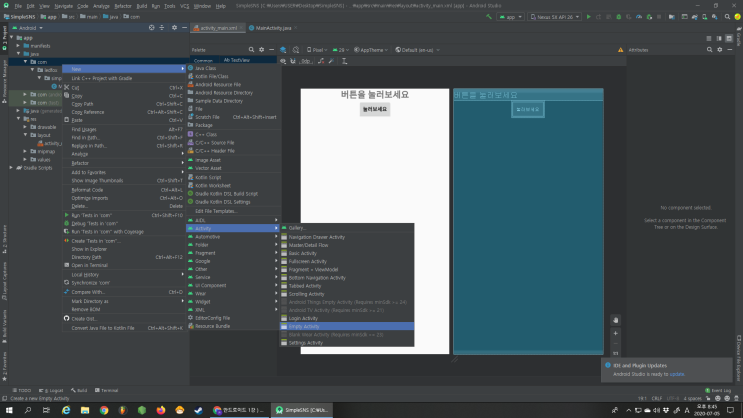Toggle the view options eye icon in layout toolbar
The width and height of the screenshot is (743, 418).
tap(283, 61)
